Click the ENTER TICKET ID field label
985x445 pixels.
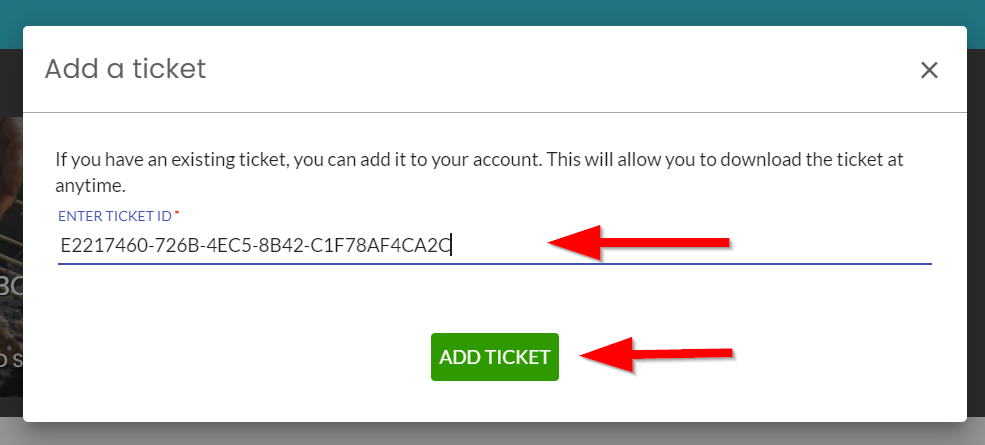coord(115,216)
